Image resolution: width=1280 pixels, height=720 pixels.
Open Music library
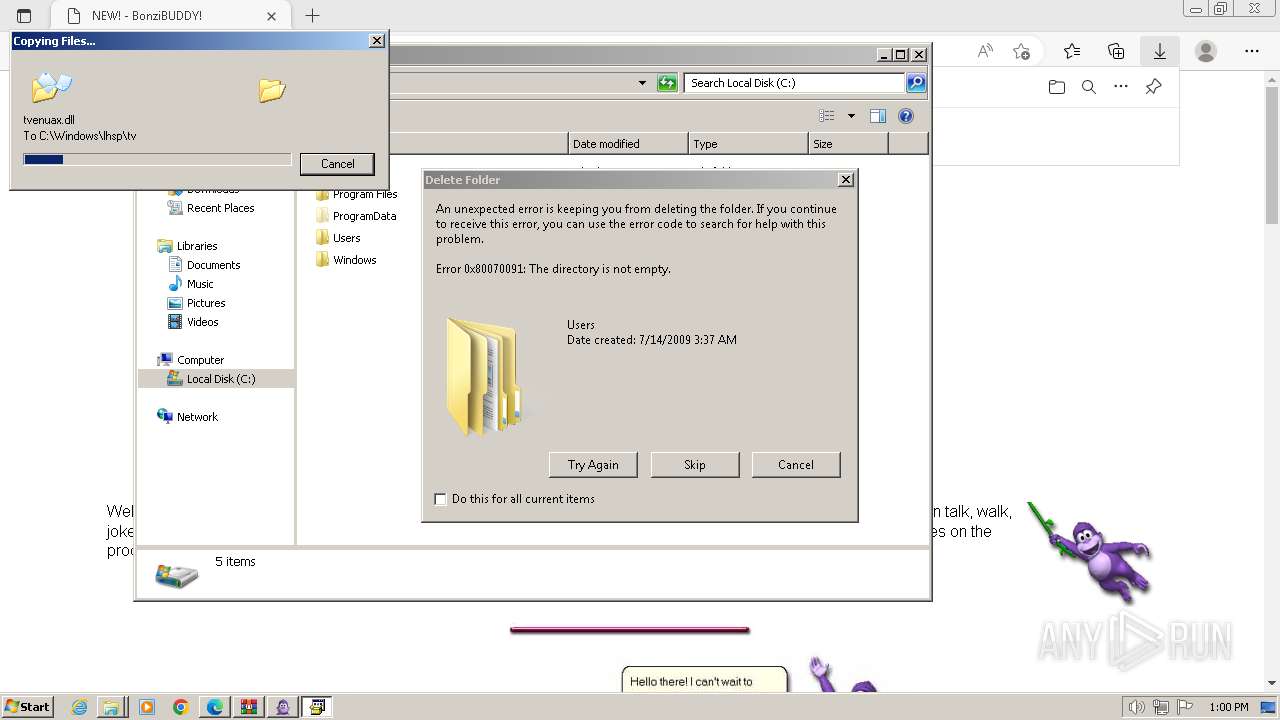(x=191, y=284)
